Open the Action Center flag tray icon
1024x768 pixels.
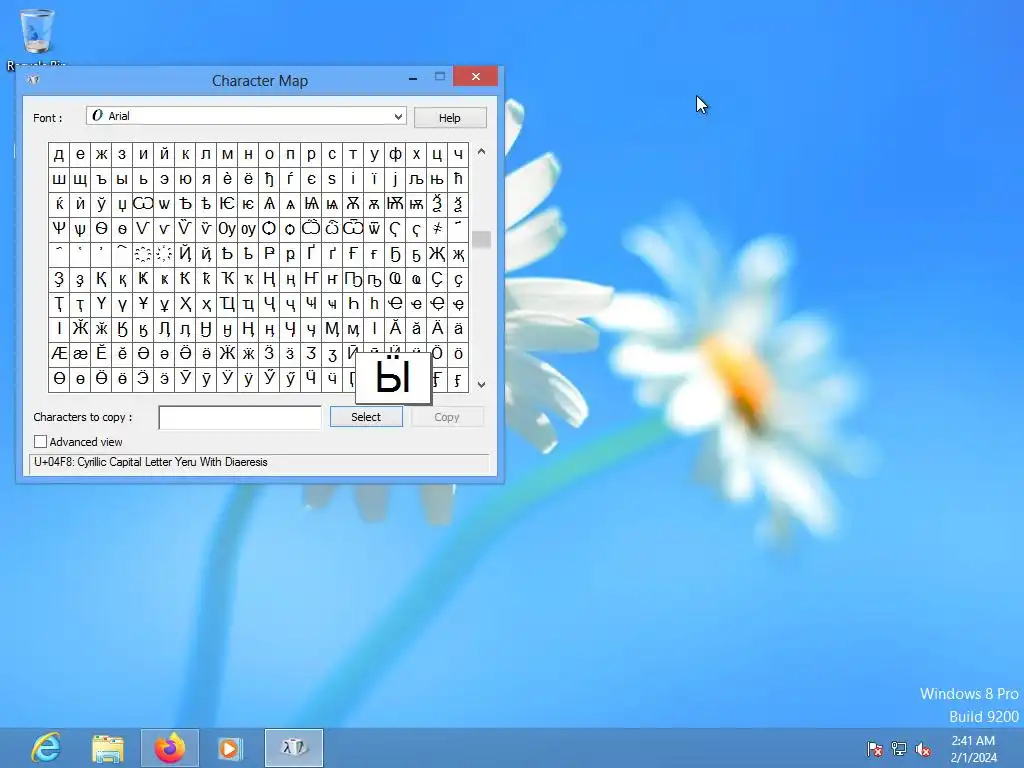click(874, 749)
